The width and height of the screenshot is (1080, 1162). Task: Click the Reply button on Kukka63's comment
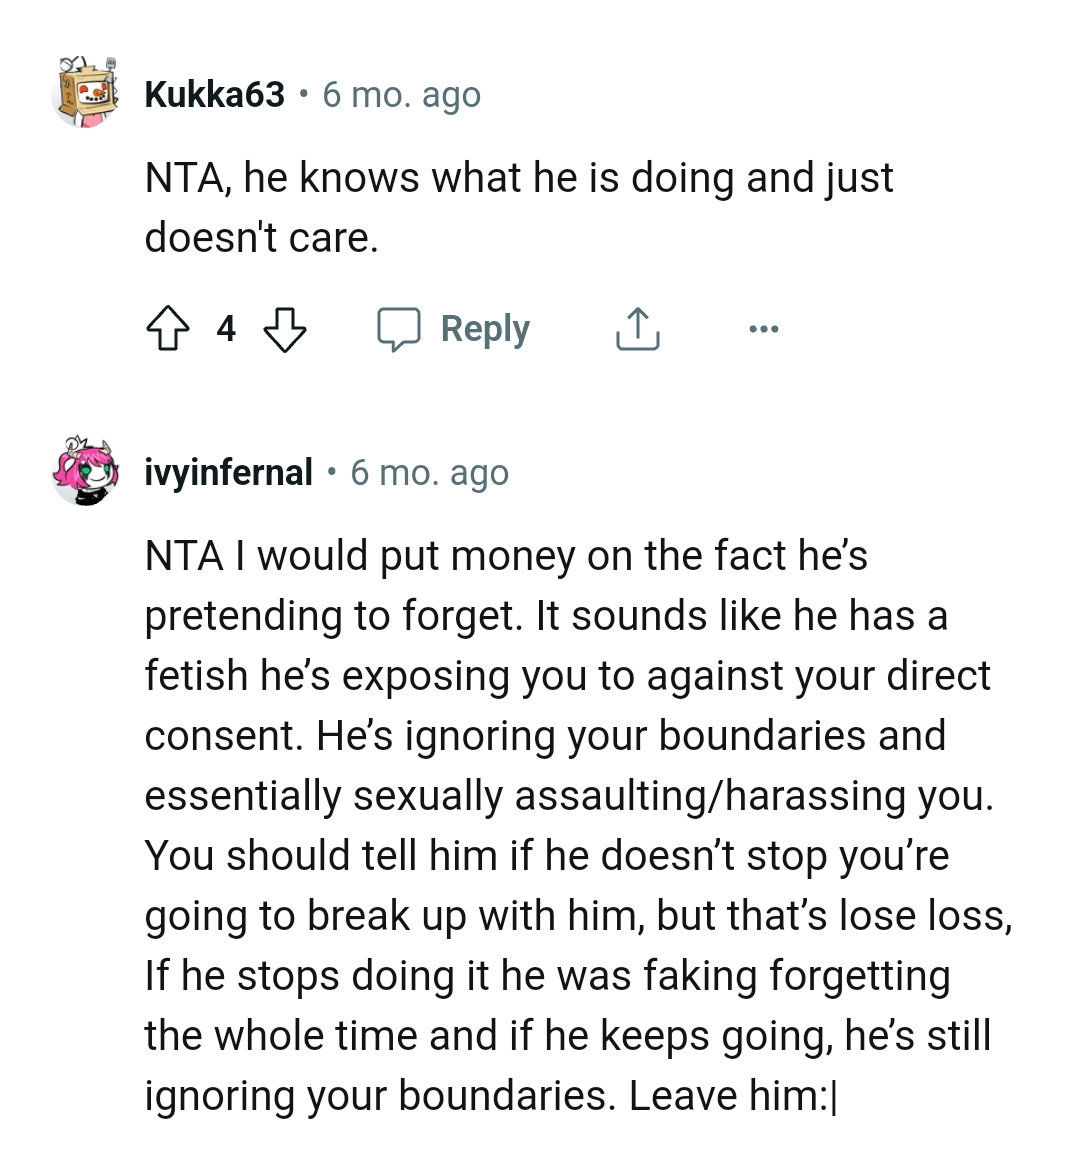click(x=485, y=328)
